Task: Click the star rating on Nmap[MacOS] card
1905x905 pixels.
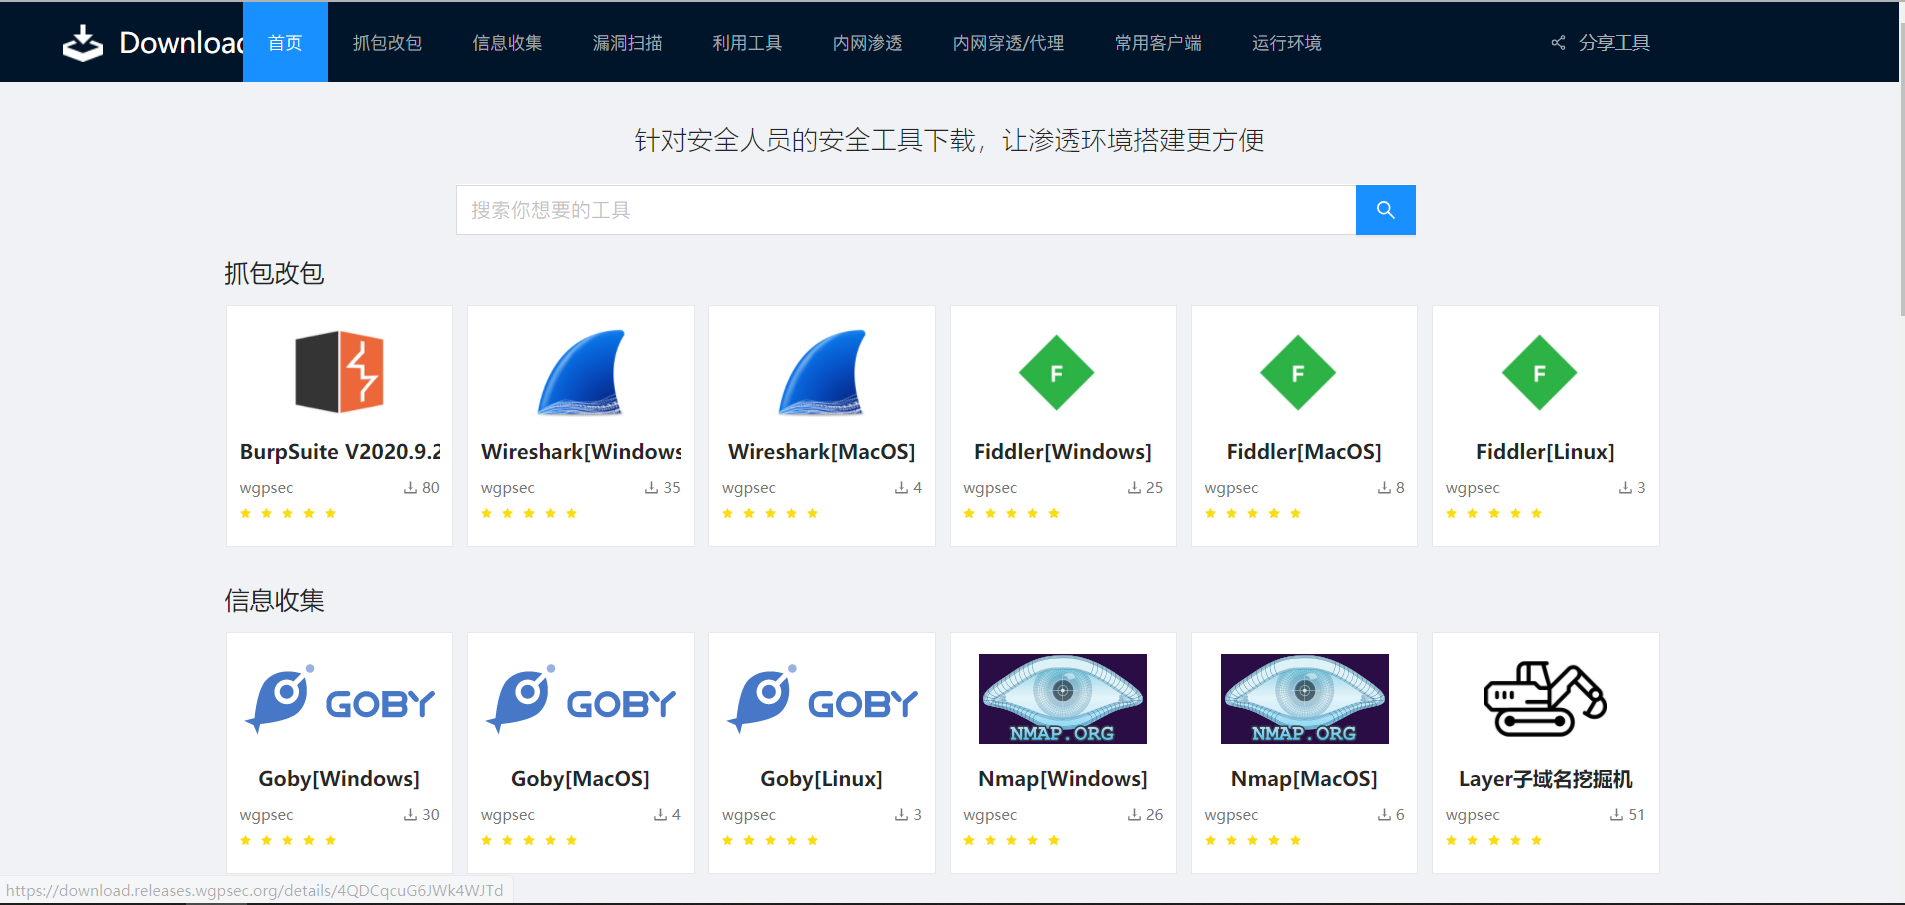Action: 1253,841
